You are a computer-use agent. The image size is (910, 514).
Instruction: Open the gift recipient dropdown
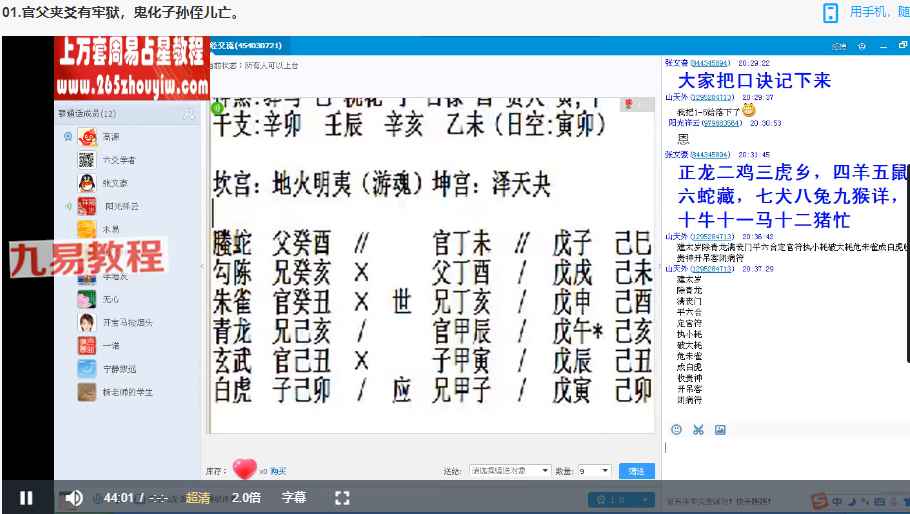[510, 470]
